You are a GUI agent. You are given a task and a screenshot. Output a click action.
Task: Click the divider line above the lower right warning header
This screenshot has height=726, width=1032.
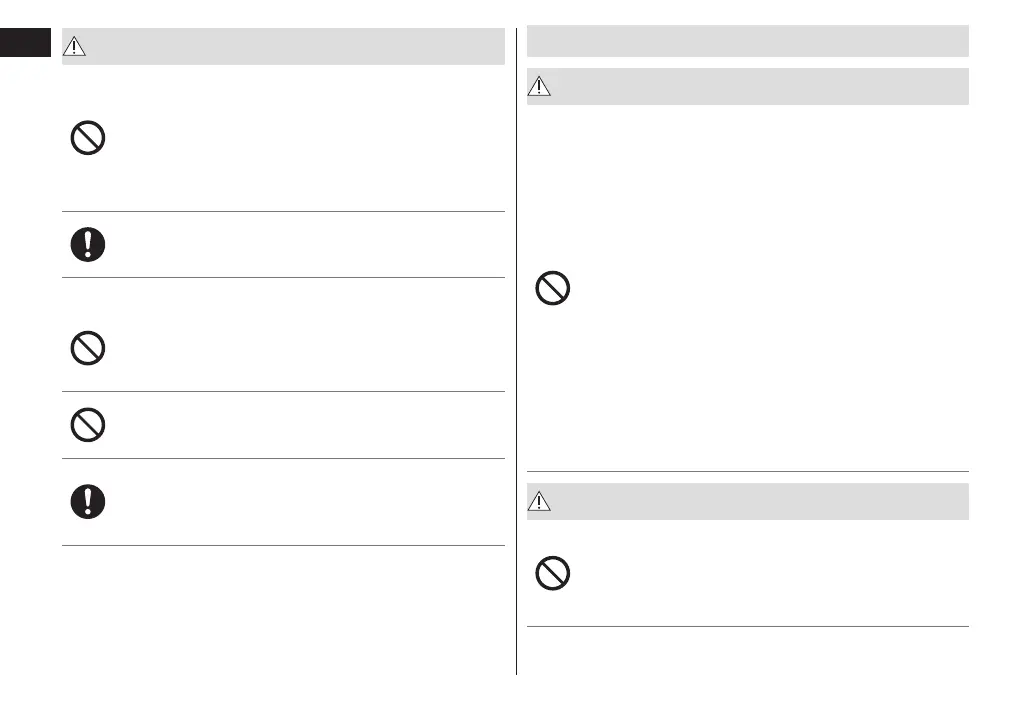(x=747, y=471)
